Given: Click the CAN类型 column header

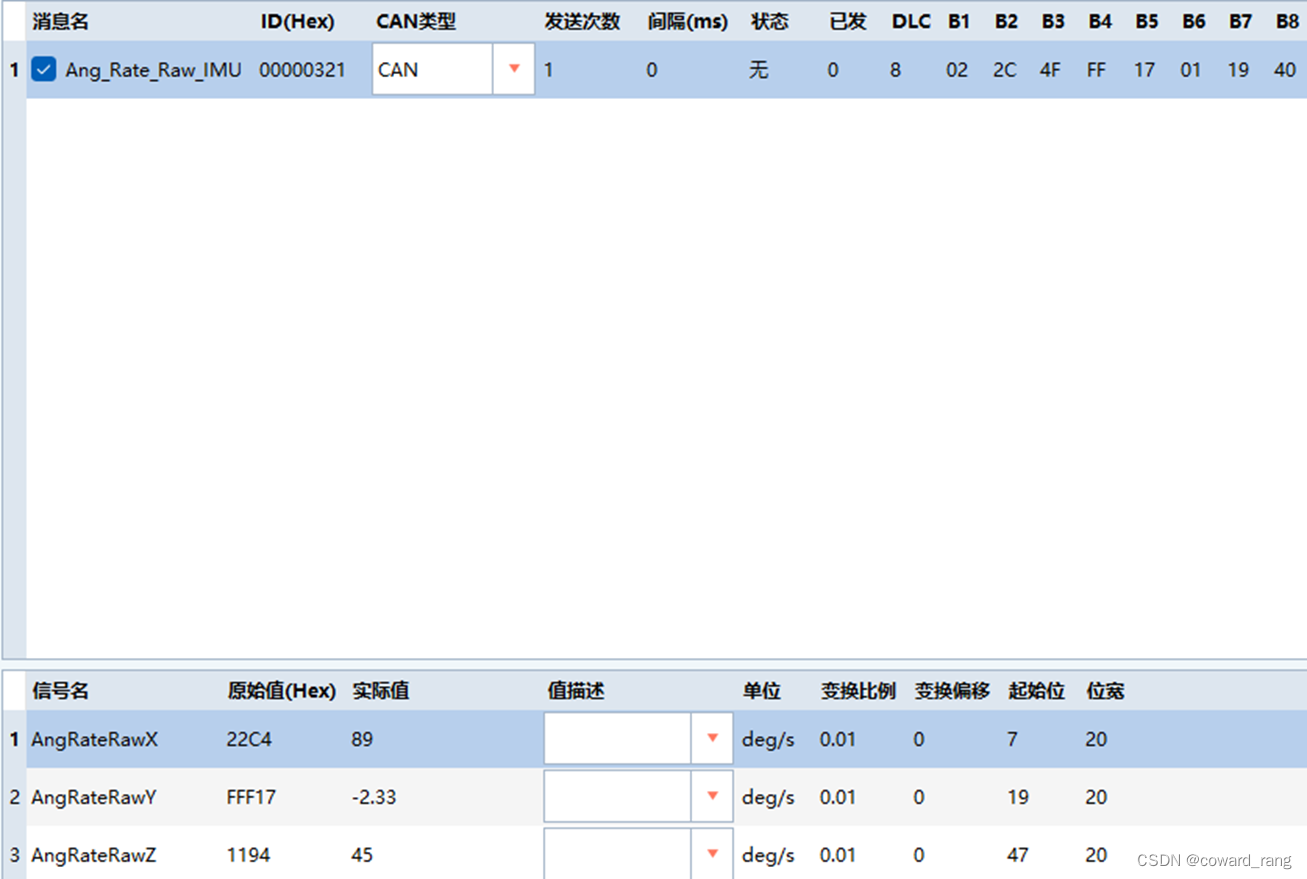Looking at the screenshot, I should click(416, 21).
